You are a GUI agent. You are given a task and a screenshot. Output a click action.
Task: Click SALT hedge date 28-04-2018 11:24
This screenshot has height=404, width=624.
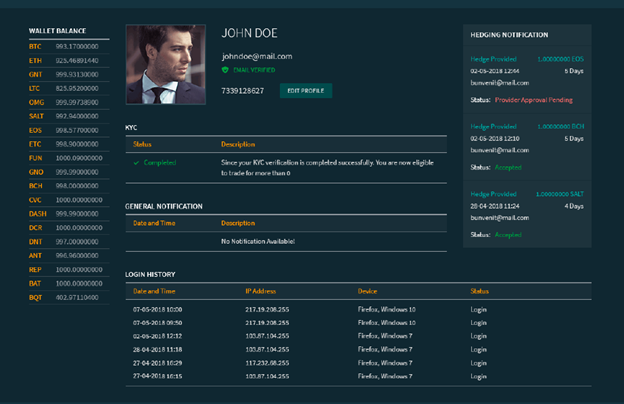click(495, 206)
